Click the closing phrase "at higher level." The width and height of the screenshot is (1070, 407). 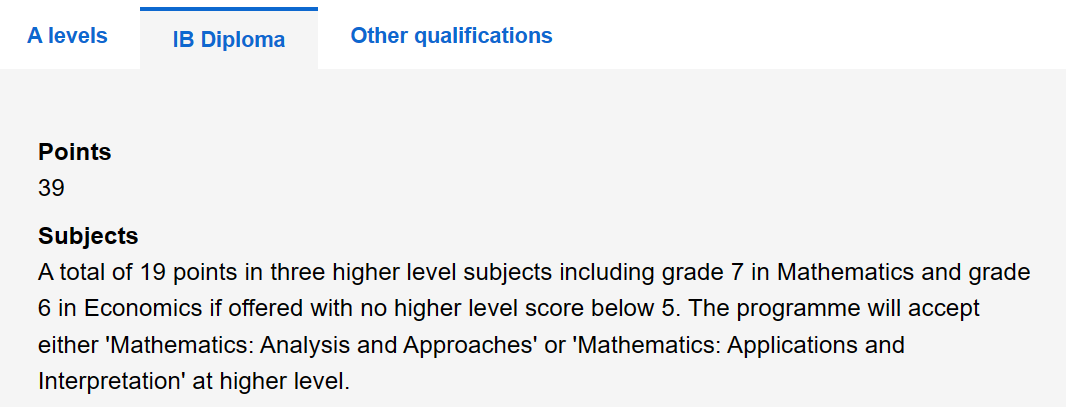[271, 381]
